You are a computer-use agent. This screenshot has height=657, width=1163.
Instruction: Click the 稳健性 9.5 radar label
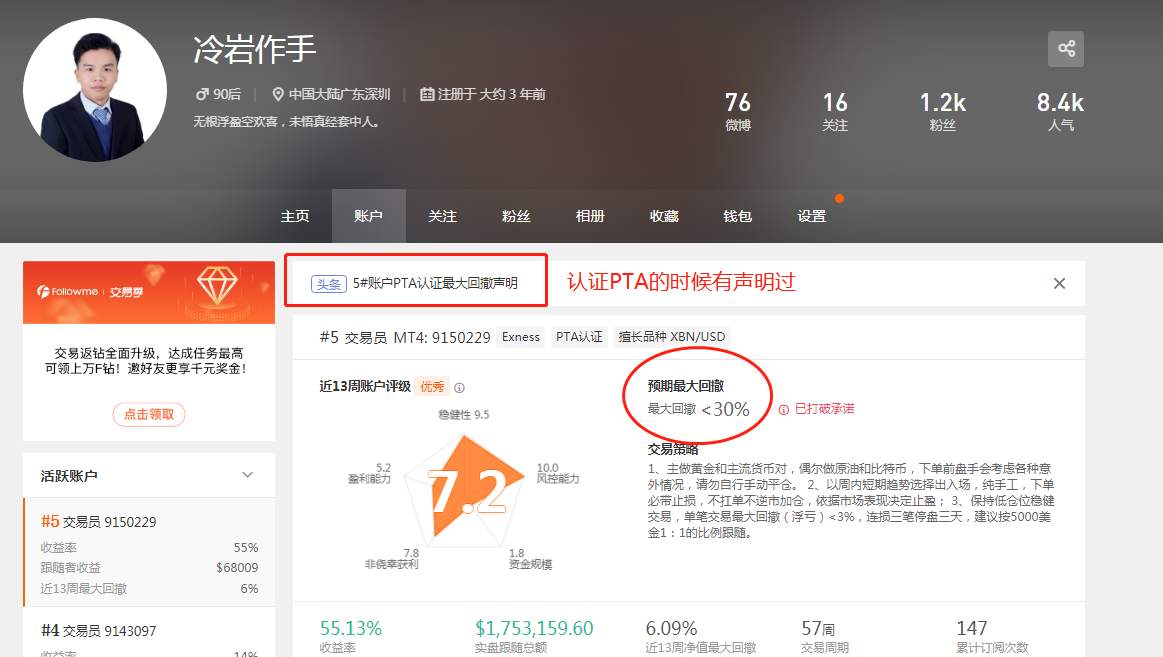(464, 415)
